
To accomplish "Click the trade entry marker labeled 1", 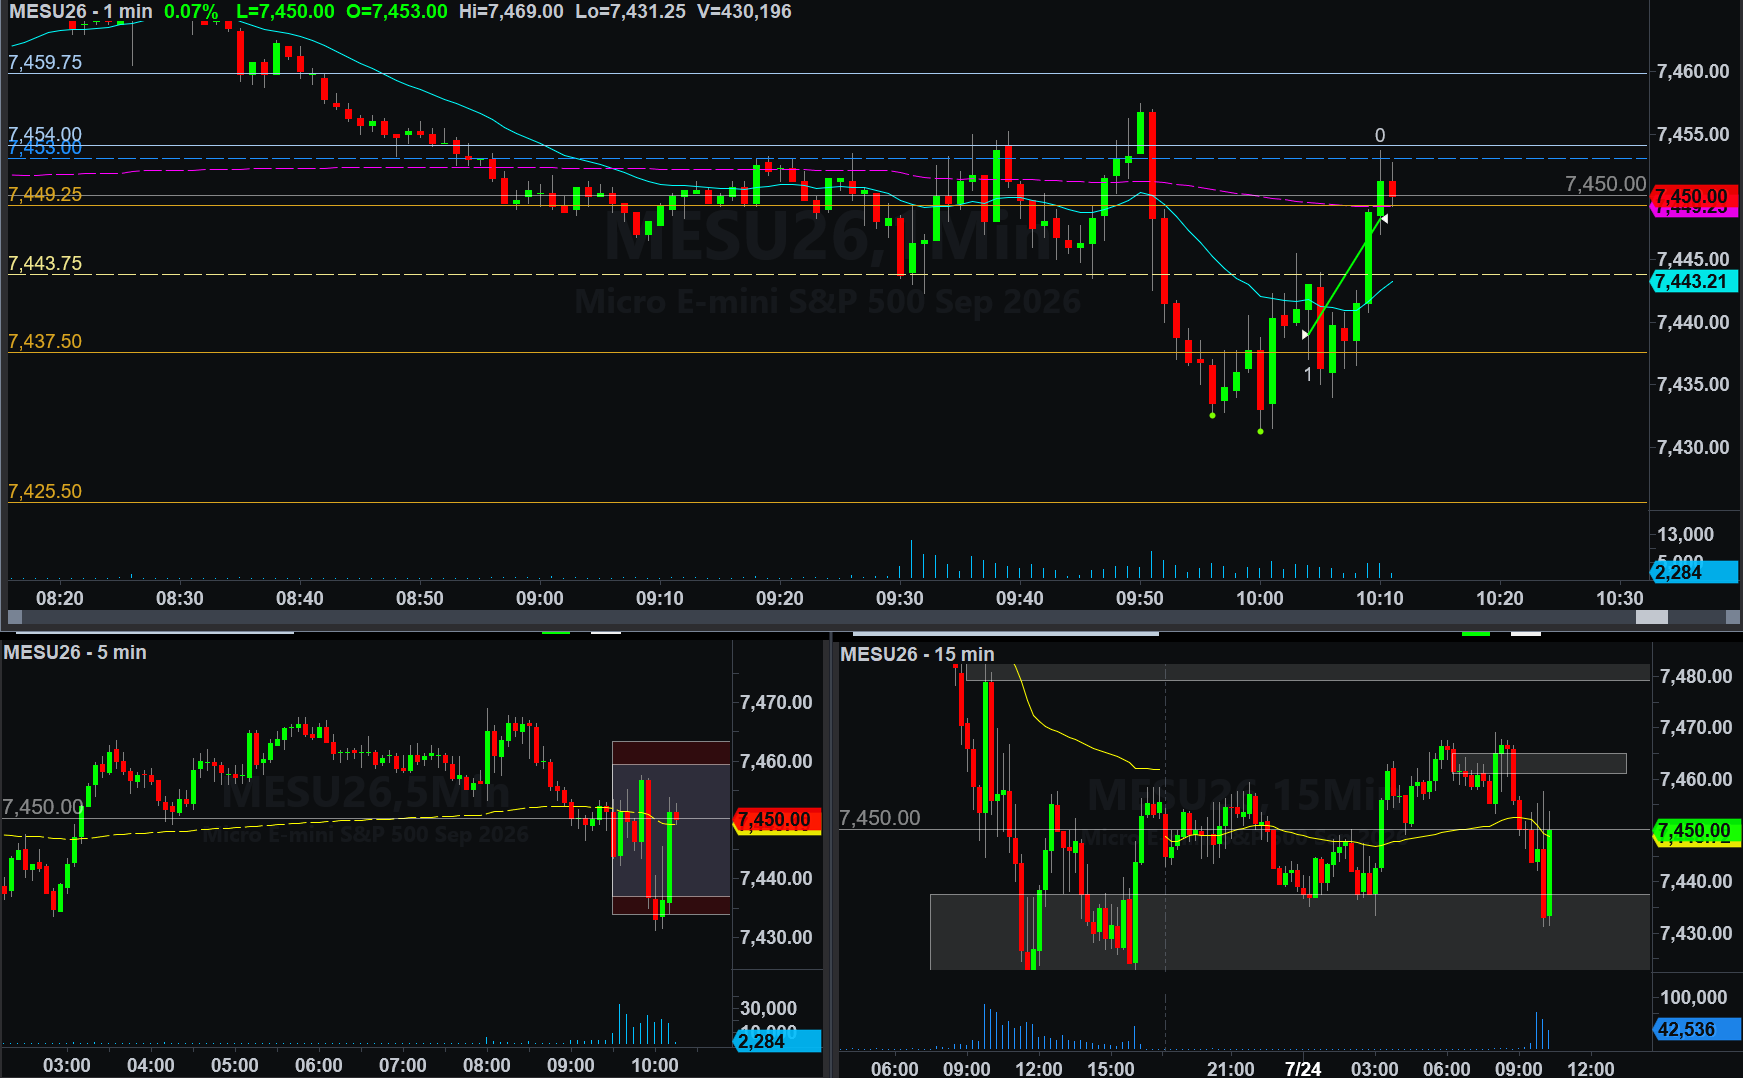I will coord(1308,374).
